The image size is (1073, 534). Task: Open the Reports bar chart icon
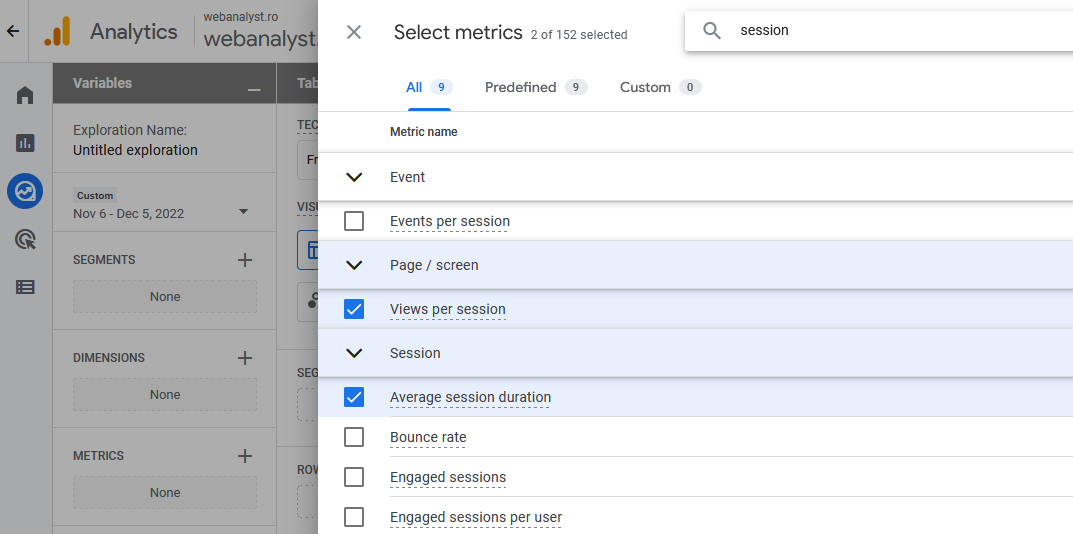click(x=25, y=143)
